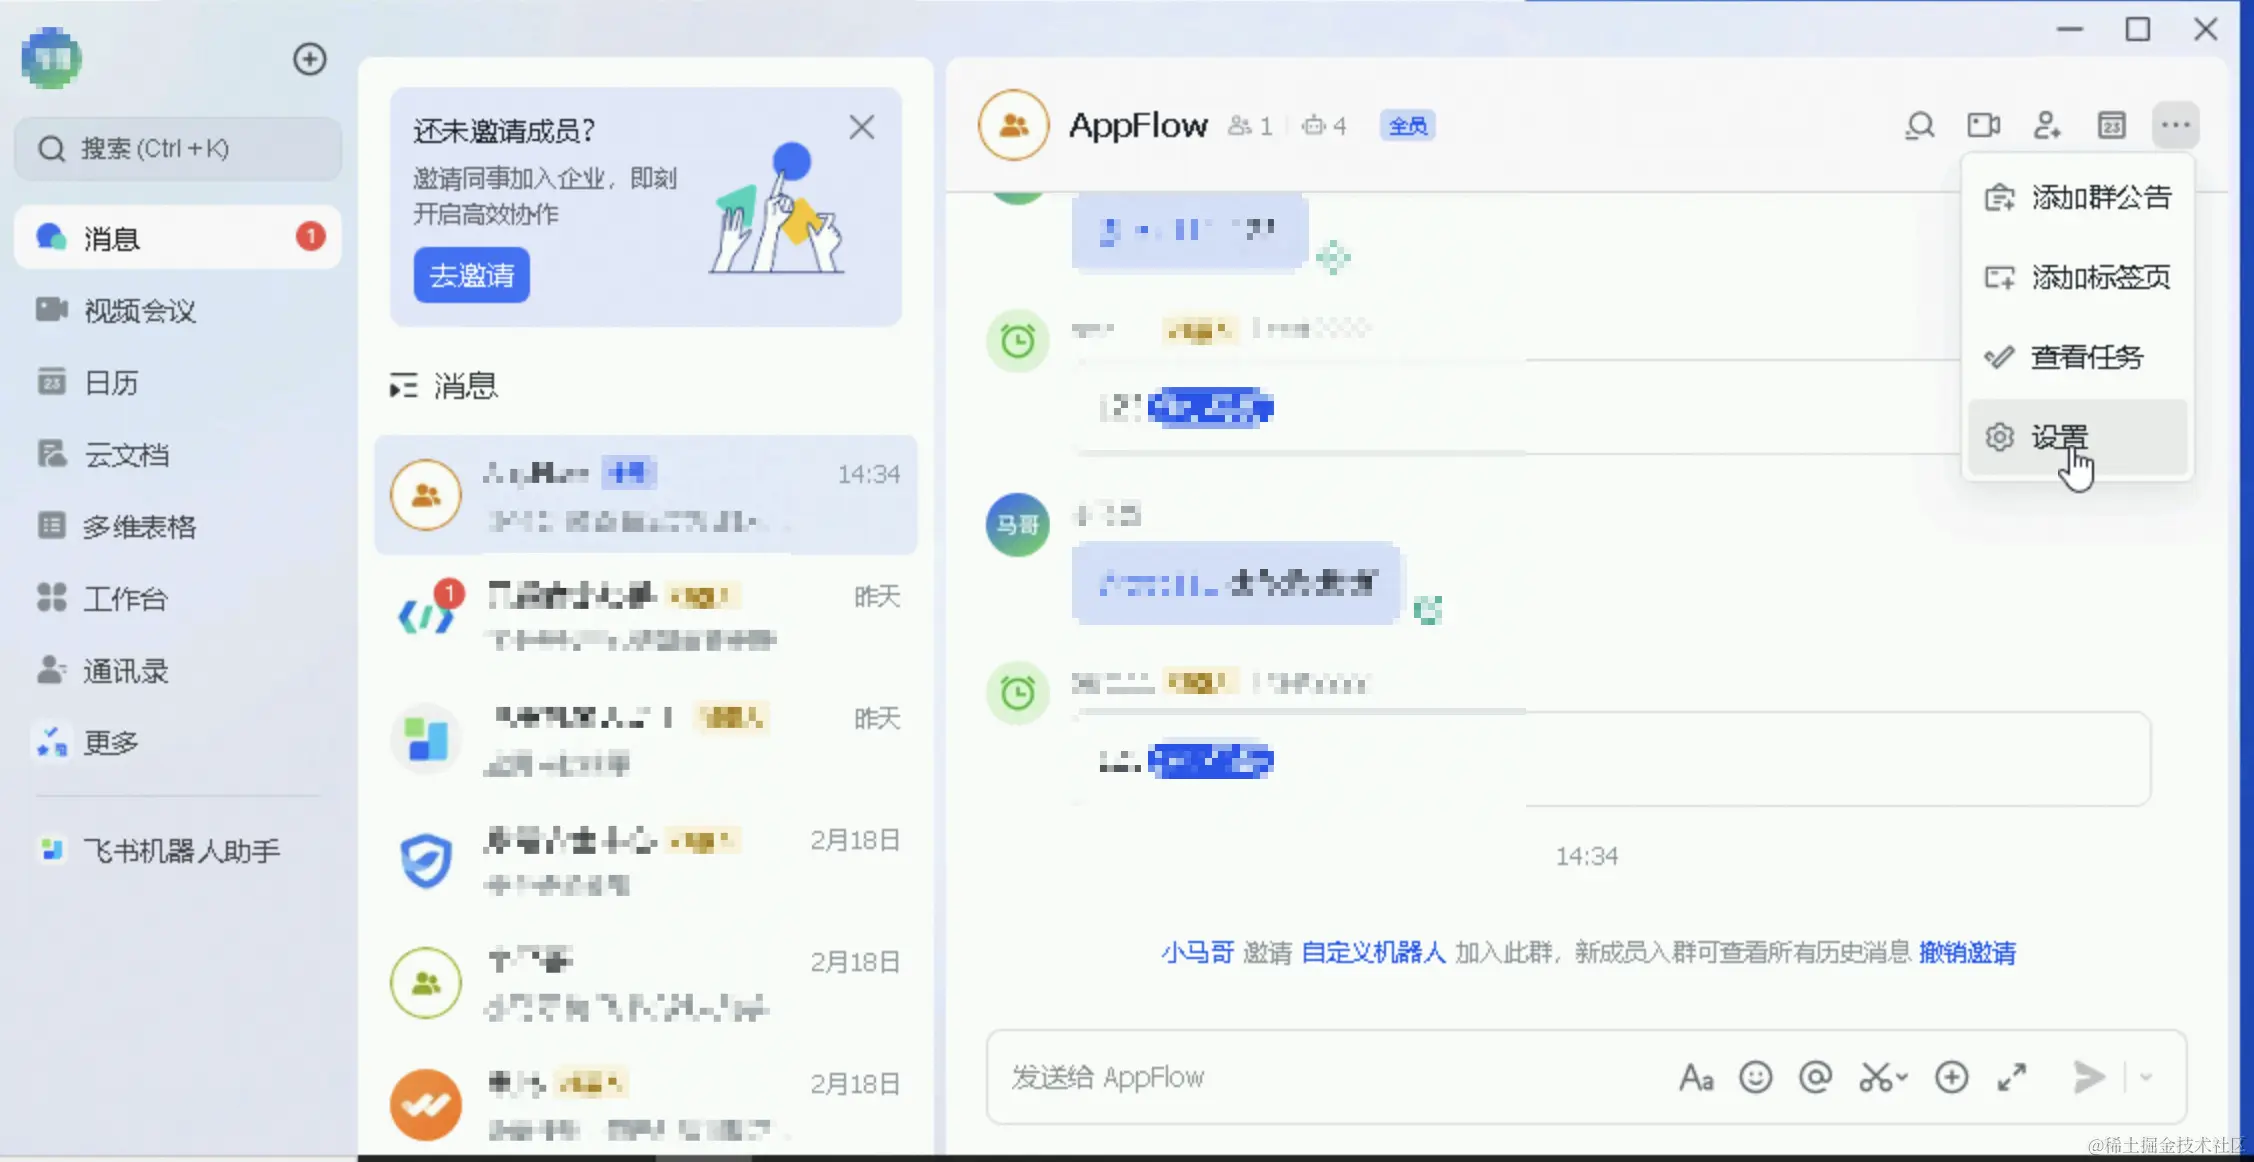
Task: Dismiss the invite members banner
Action: 861,128
